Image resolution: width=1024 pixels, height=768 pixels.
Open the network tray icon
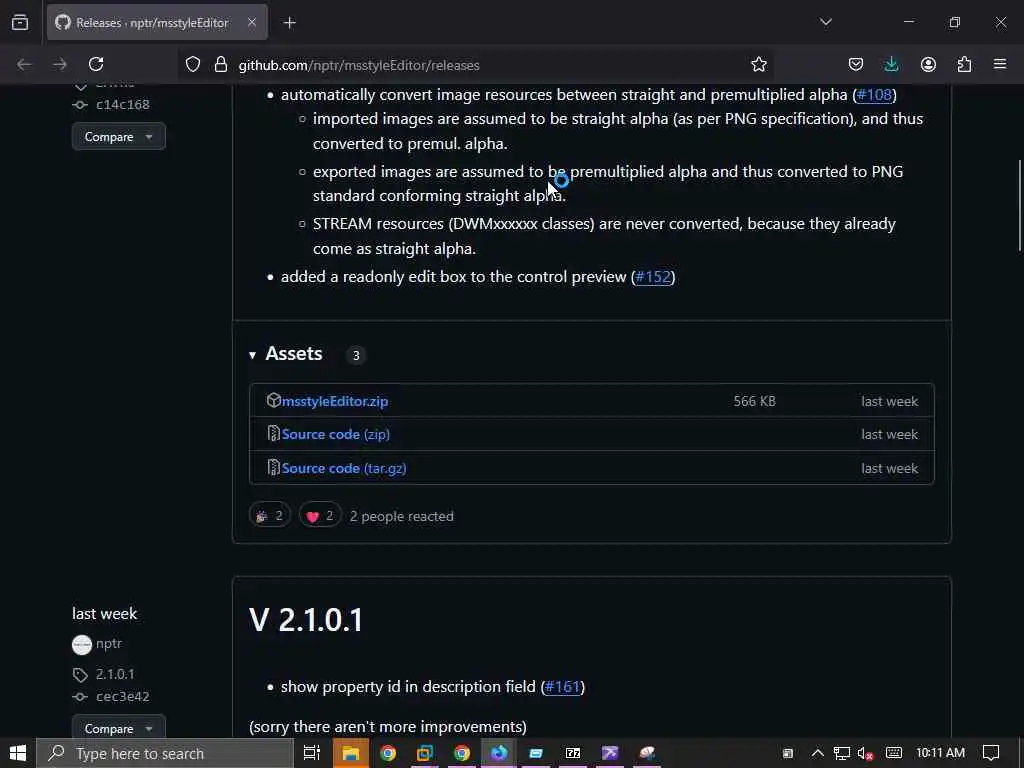pyautogui.click(x=842, y=753)
